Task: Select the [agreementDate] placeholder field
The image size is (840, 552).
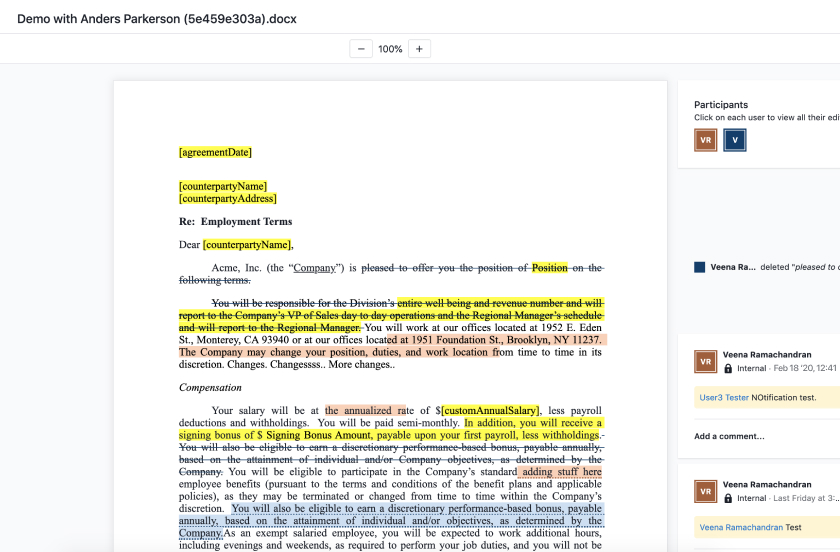Action: point(215,153)
